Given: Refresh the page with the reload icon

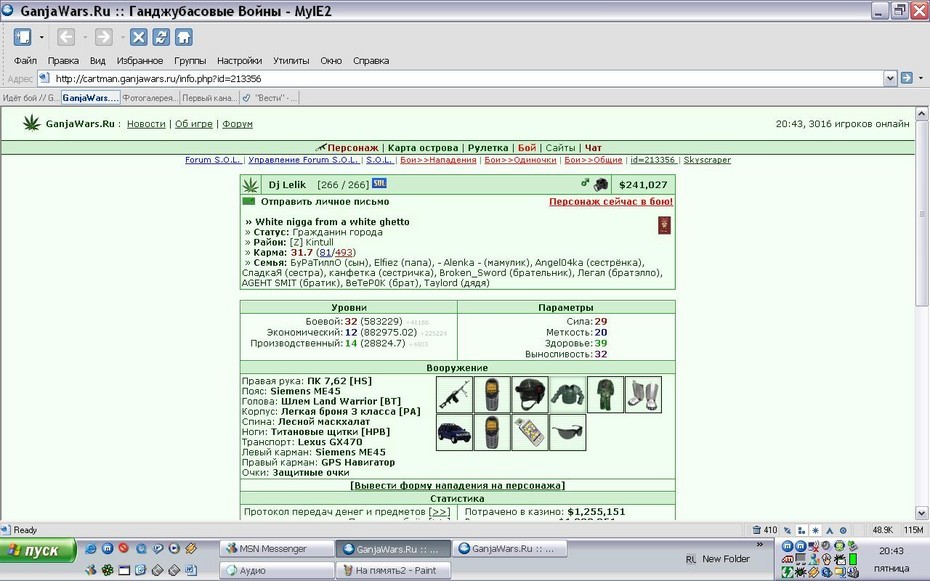Looking at the screenshot, I should coord(161,37).
